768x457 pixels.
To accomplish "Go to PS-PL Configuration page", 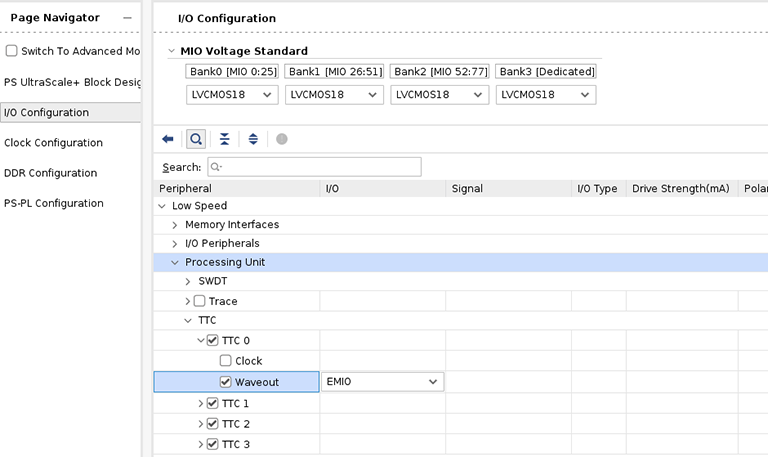I will point(54,203).
